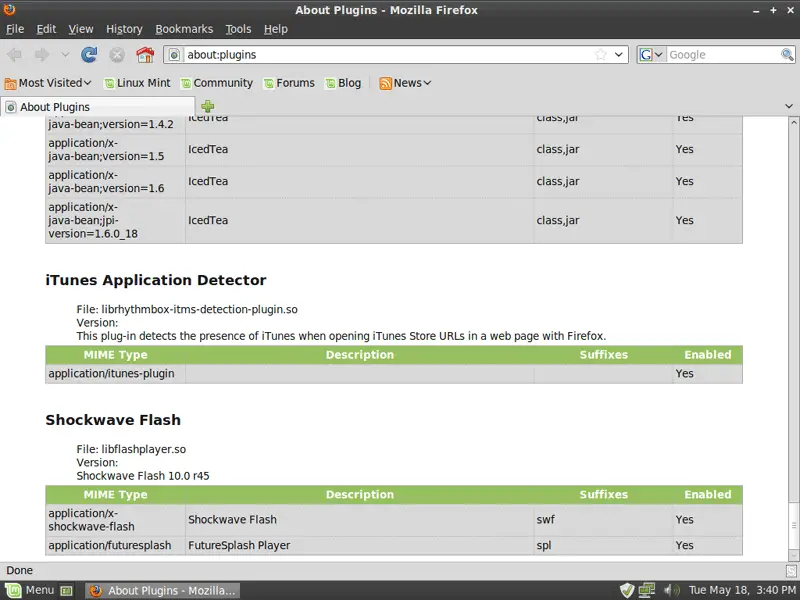Click the Back arrow navigation icon

(x=15, y=55)
